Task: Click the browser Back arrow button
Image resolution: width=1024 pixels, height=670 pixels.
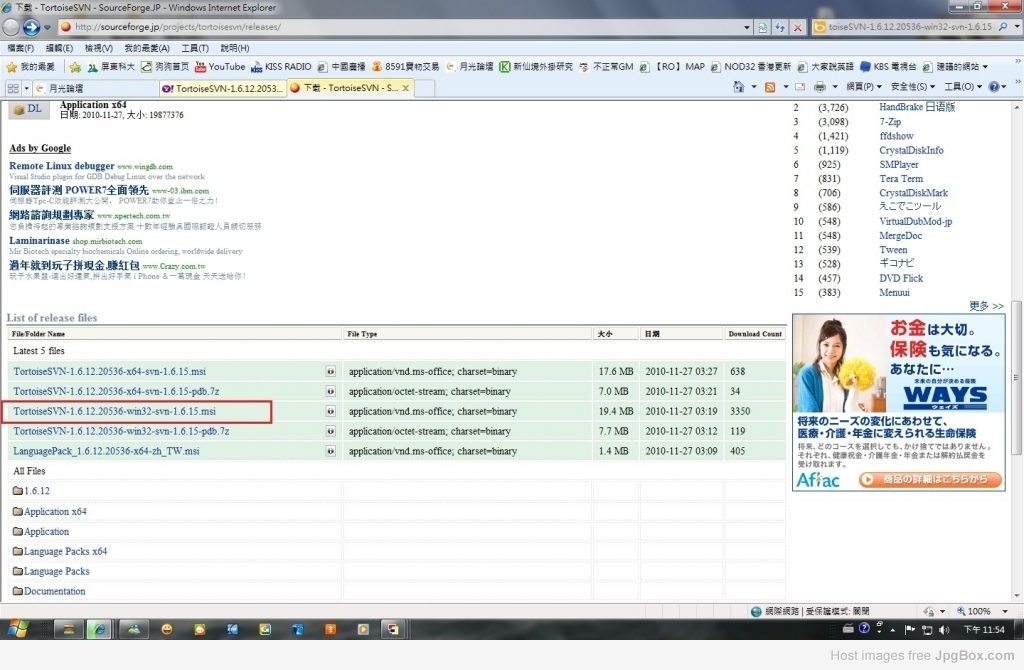Action: tap(14, 27)
